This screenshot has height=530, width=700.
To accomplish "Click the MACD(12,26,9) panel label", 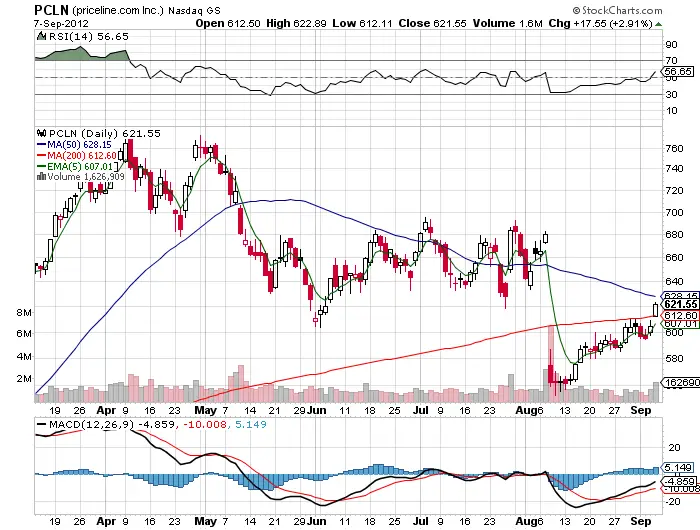I will [92, 424].
